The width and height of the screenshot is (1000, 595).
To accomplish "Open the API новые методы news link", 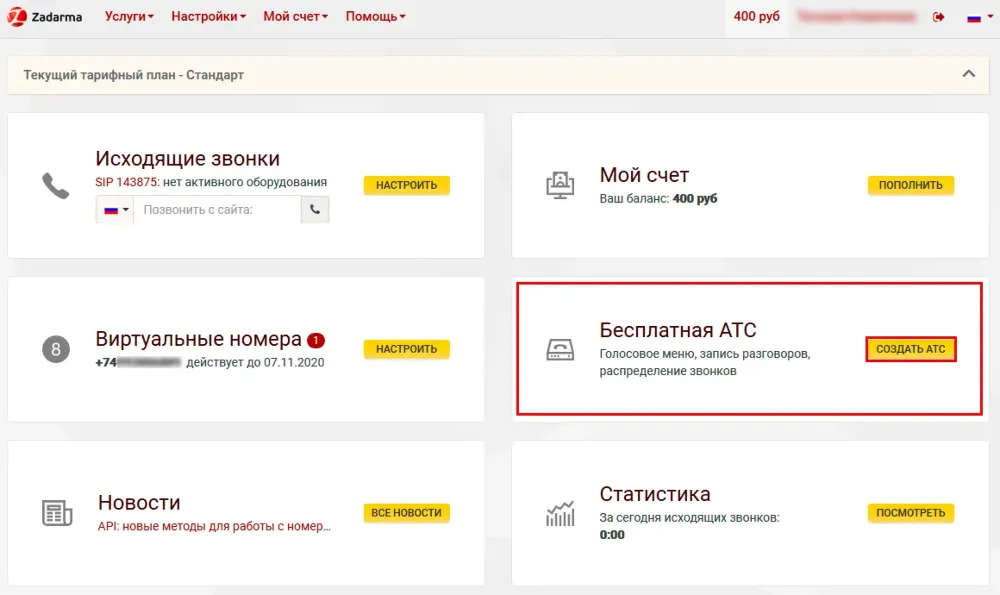I will coord(214,526).
